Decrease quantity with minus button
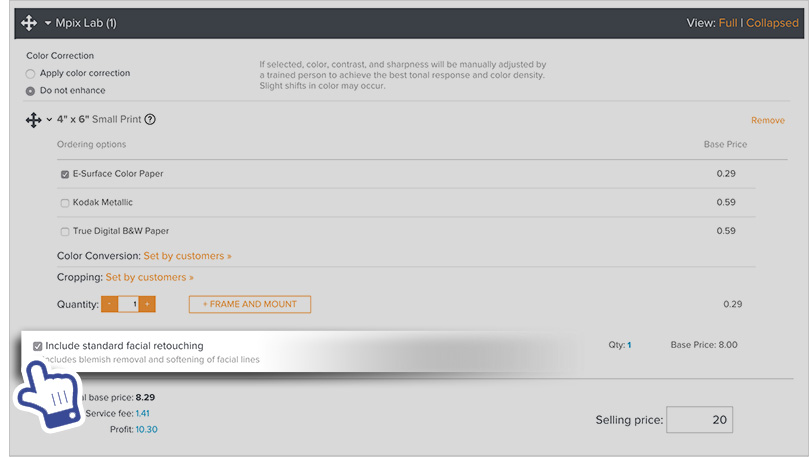This screenshot has height=457, width=809. pyautogui.click(x=109, y=304)
